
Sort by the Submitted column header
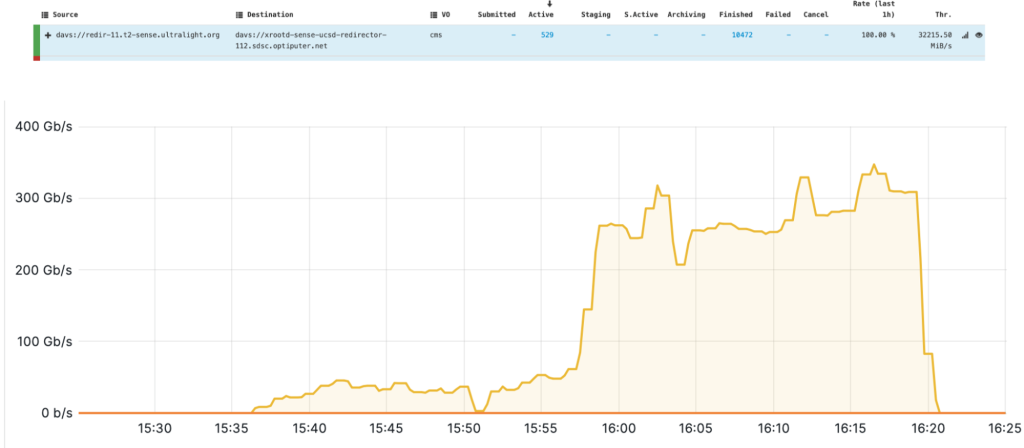point(497,15)
